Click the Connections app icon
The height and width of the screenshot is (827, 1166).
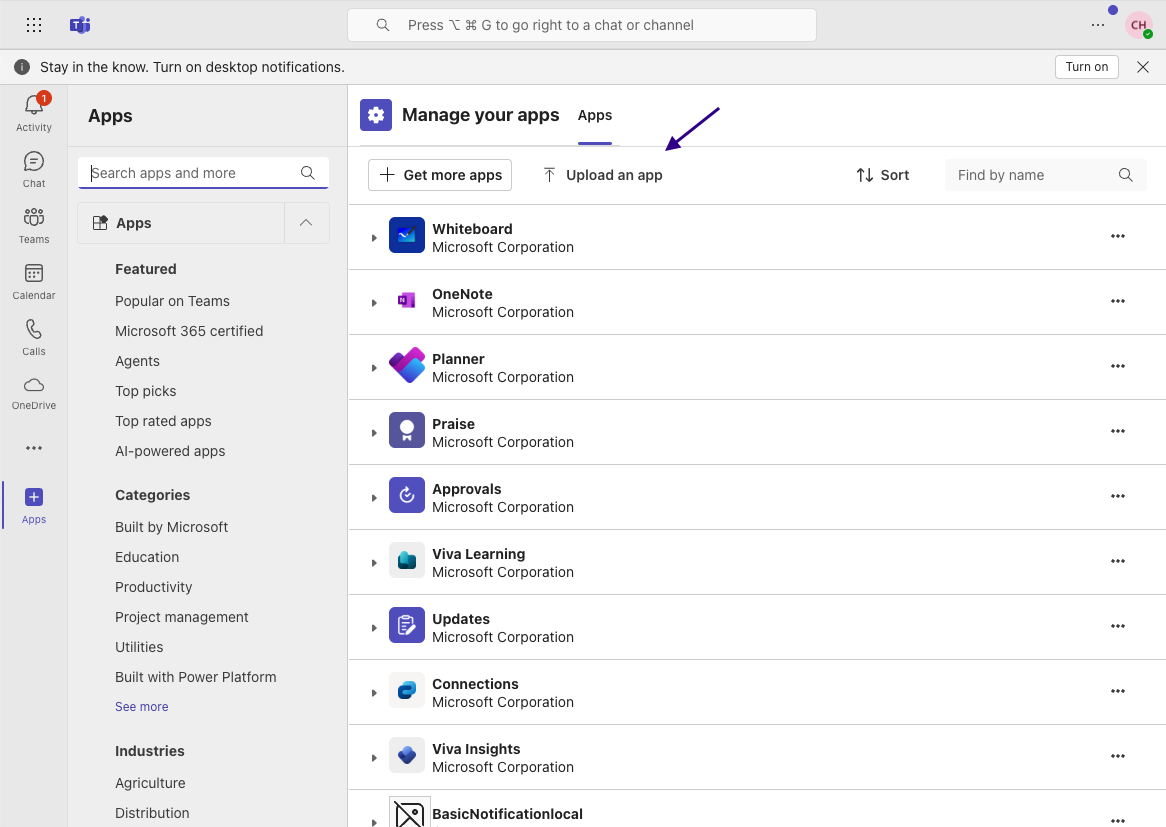tap(407, 690)
